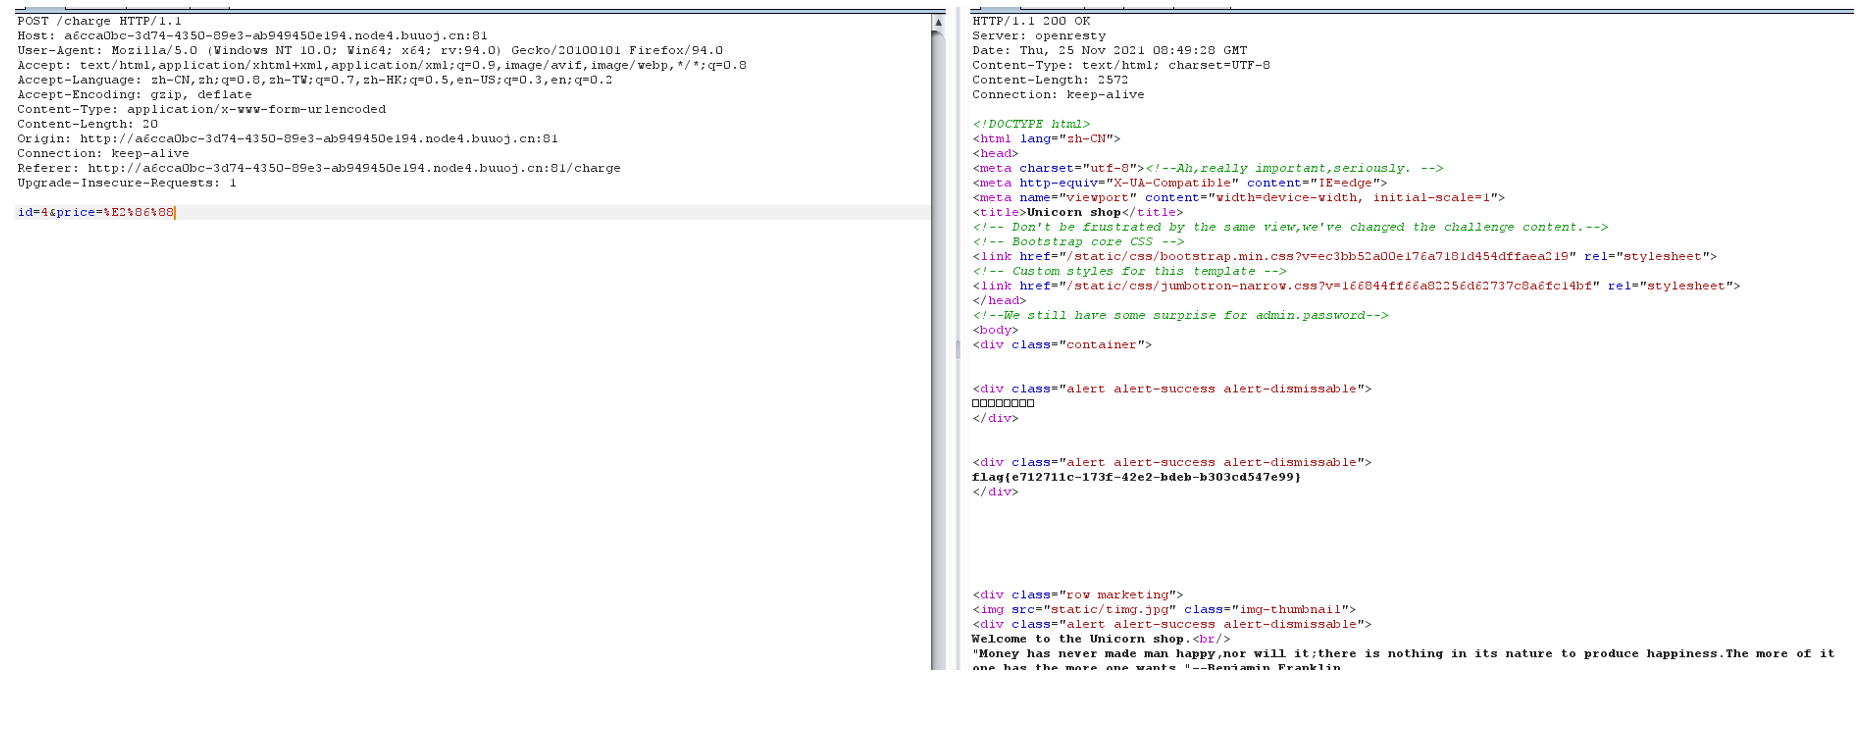Click the 'Content-Length: 20' line

pos(87,124)
